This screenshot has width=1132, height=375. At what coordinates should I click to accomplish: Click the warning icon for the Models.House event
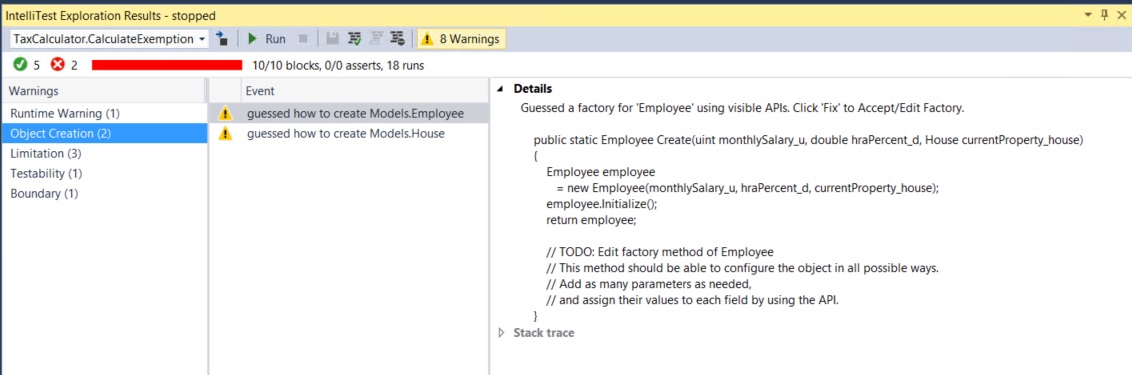(225, 134)
